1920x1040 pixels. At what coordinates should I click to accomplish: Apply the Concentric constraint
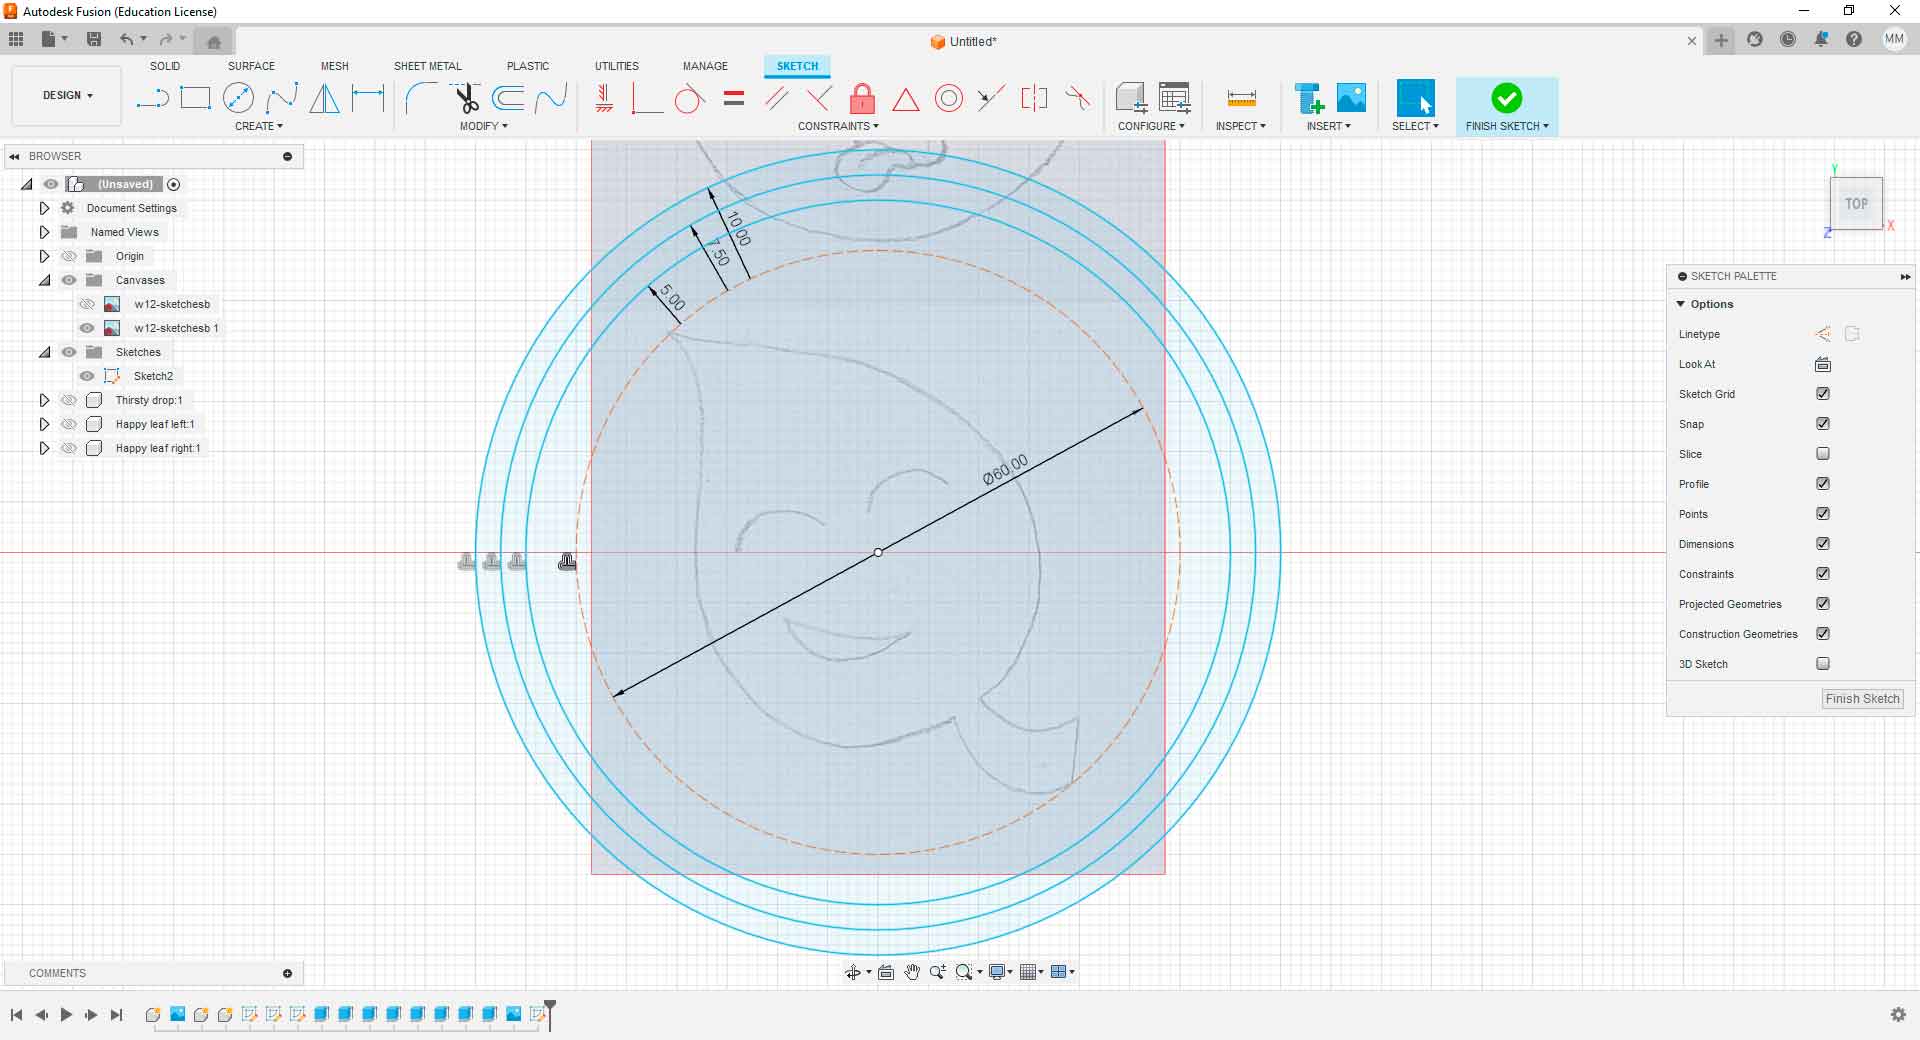point(949,98)
